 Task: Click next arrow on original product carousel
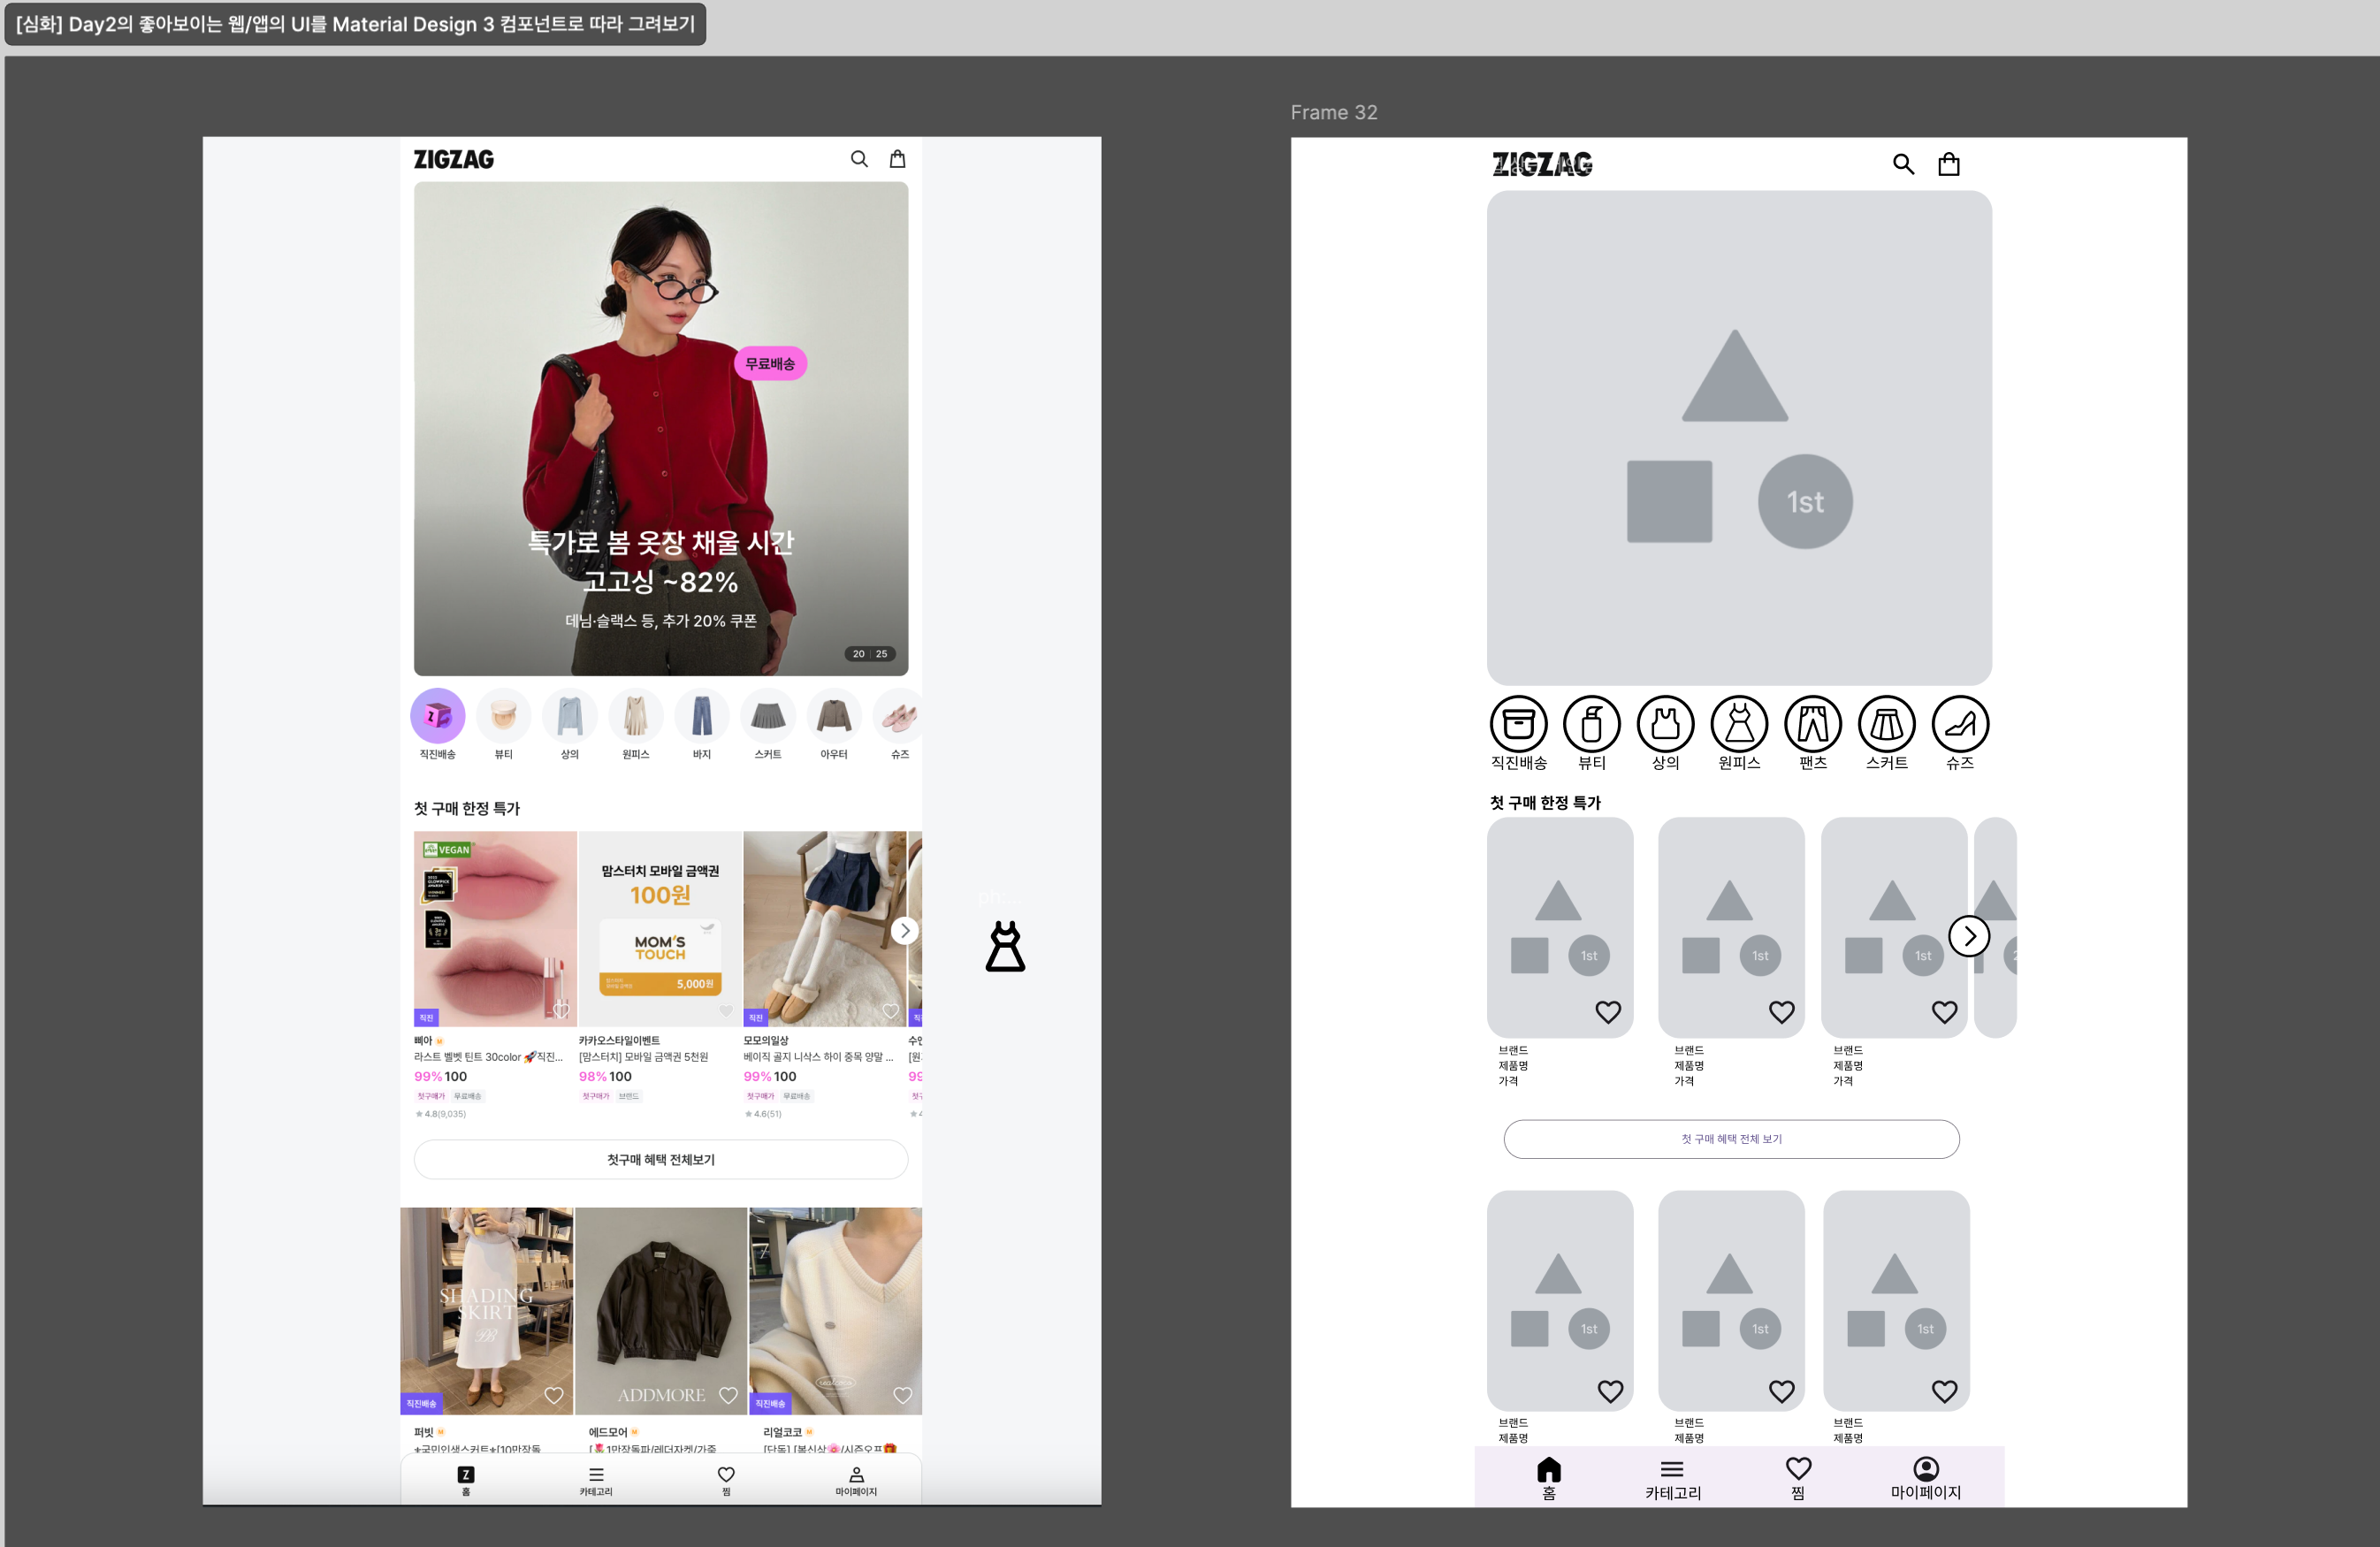pyautogui.click(x=904, y=930)
